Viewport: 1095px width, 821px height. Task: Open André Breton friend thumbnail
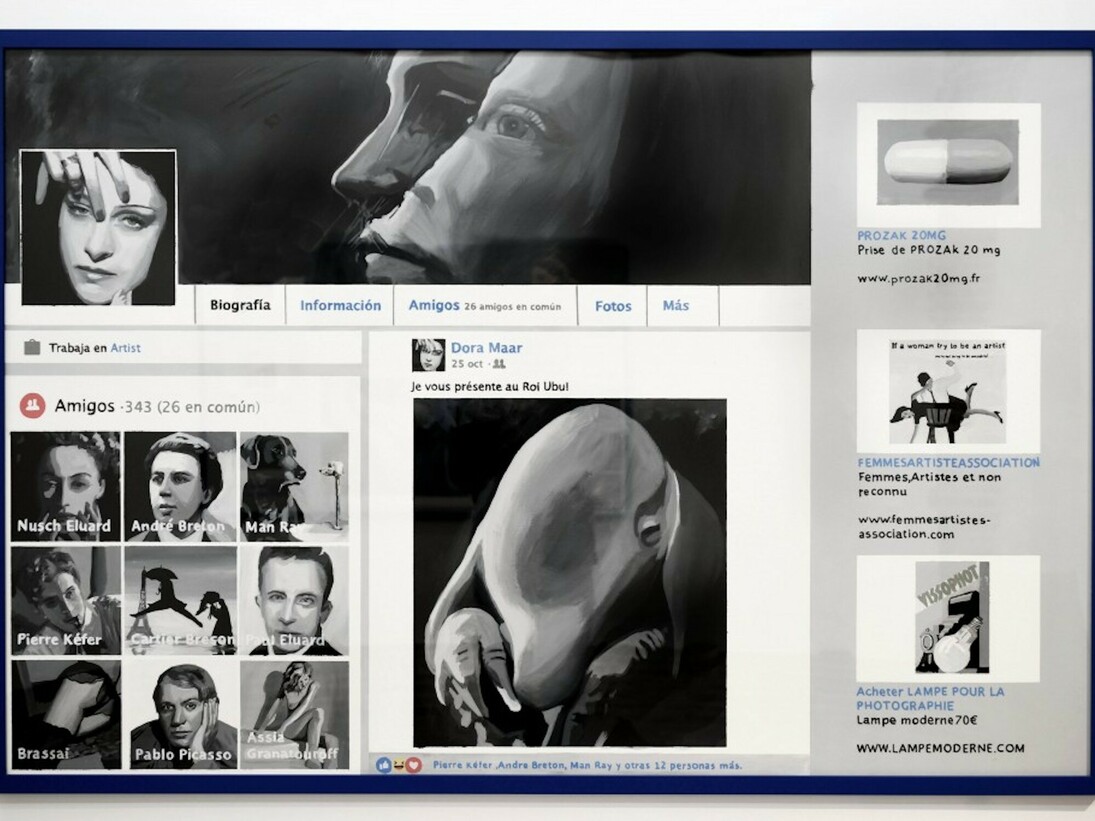[x=180, y=487]
